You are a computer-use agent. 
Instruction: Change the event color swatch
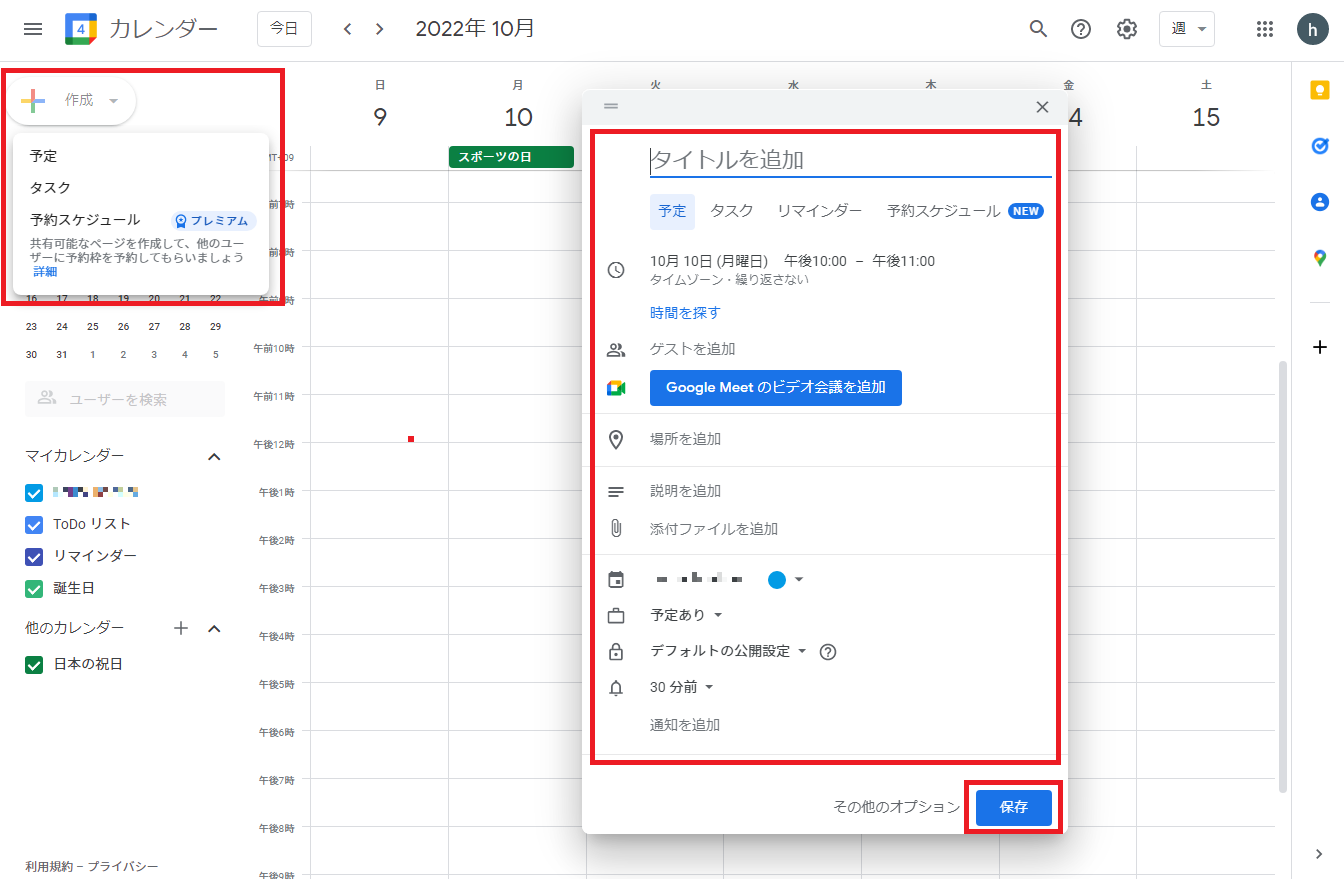(x=785, y=580)
